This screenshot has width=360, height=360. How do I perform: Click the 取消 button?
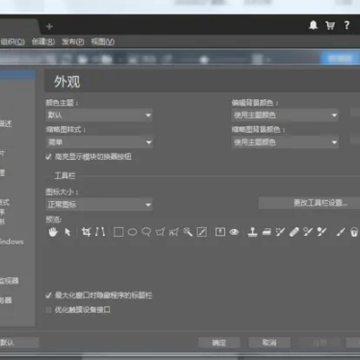pos(269,343)
